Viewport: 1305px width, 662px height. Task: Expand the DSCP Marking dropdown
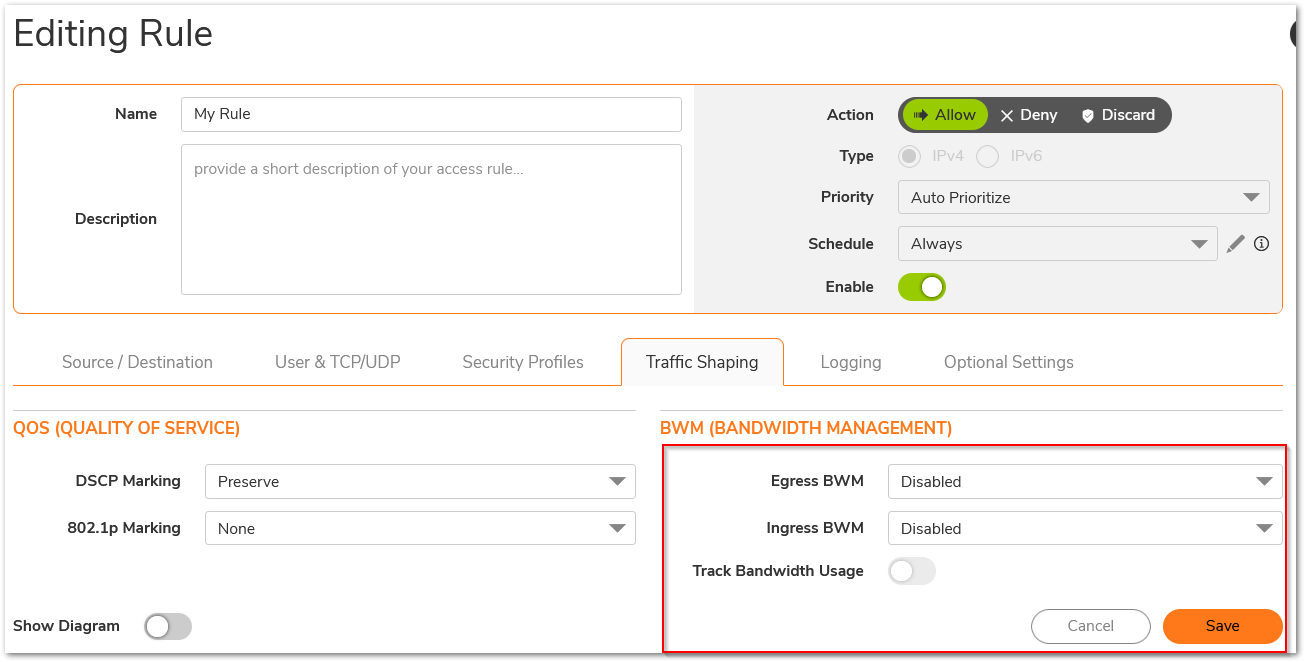[420, 481]
